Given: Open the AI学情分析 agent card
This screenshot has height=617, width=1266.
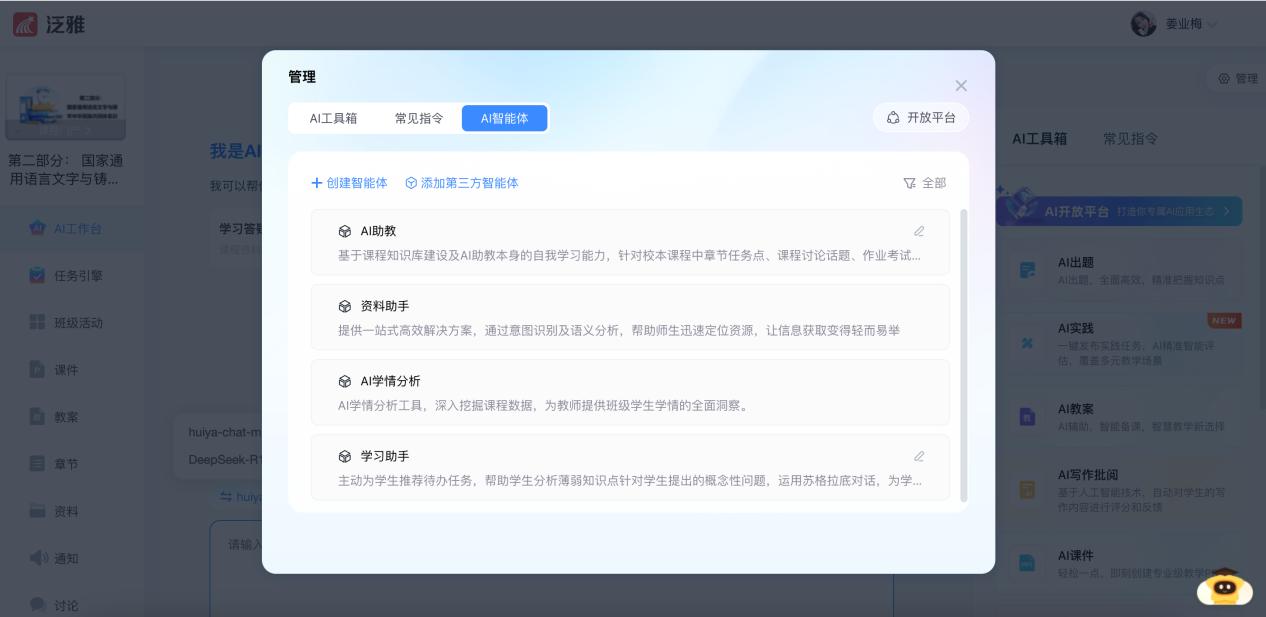Looking at the screenshot, I should point(630,392).
